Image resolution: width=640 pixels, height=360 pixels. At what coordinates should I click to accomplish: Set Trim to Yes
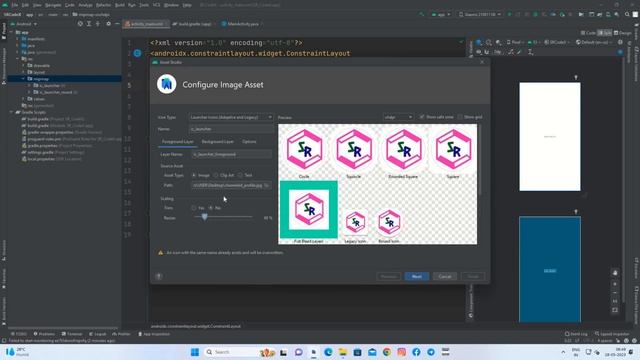193,208
